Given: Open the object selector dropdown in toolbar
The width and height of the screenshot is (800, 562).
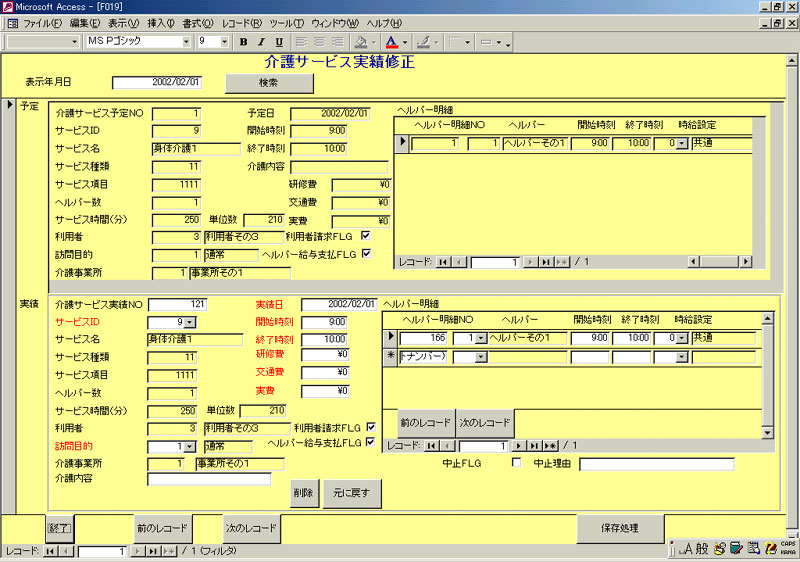Looking at the screenshot, I should [75, 42].
